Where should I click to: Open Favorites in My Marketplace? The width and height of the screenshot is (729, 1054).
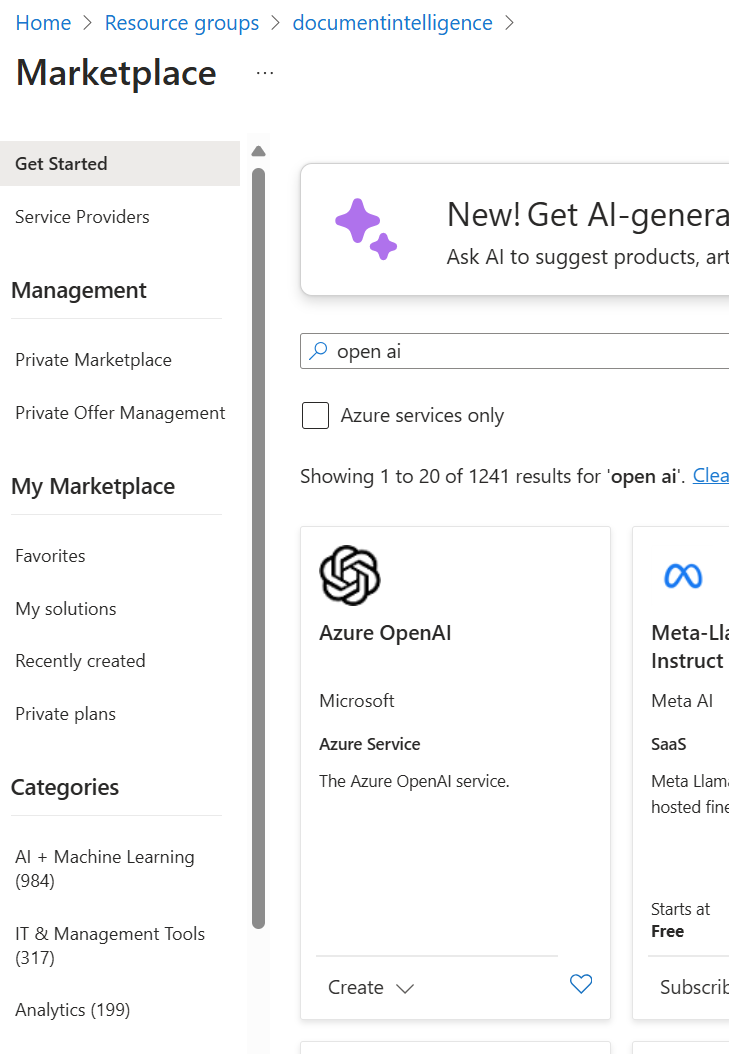point(50,556)
